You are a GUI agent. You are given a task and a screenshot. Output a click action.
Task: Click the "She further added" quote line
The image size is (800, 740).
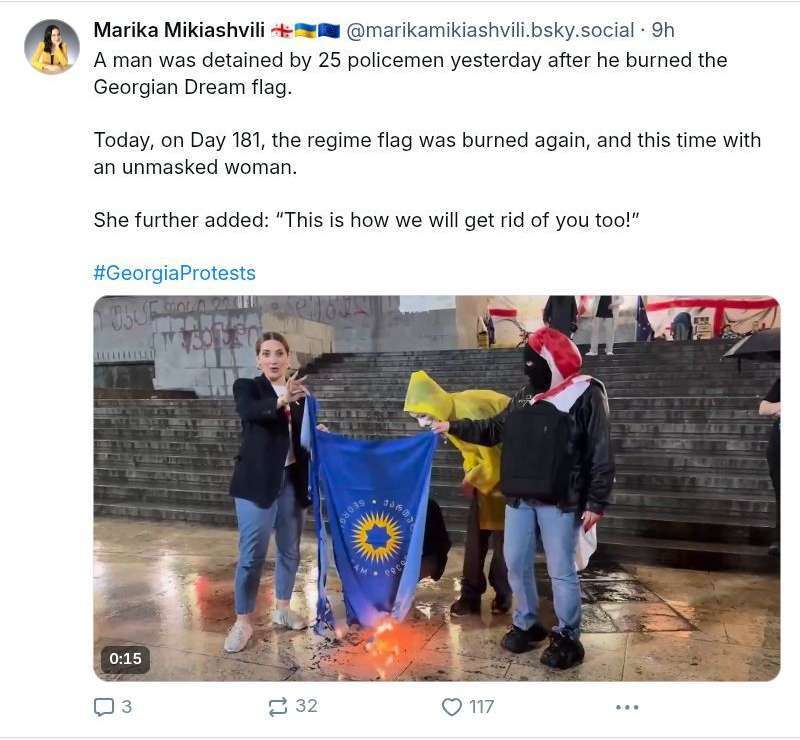pos(366,220)
